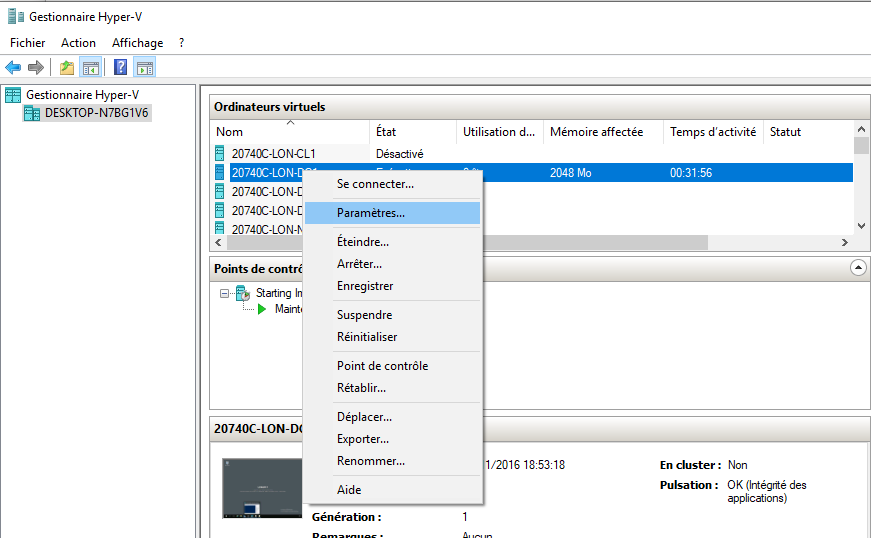The width and height of the screenshot is (871, 538).
Task: Sort by the Statut column header
Action: pos(808,132)
